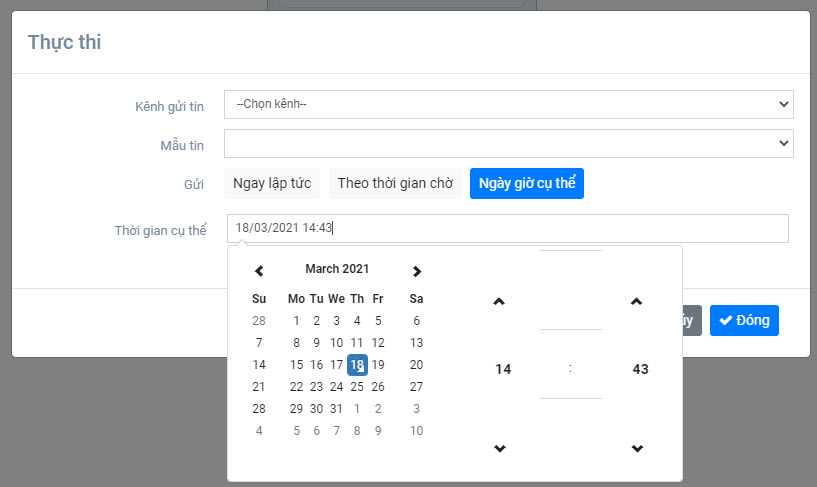Select Sunday March 7 in calendar
This screenshot has width=817, height=487.
[x=259, y=343]
